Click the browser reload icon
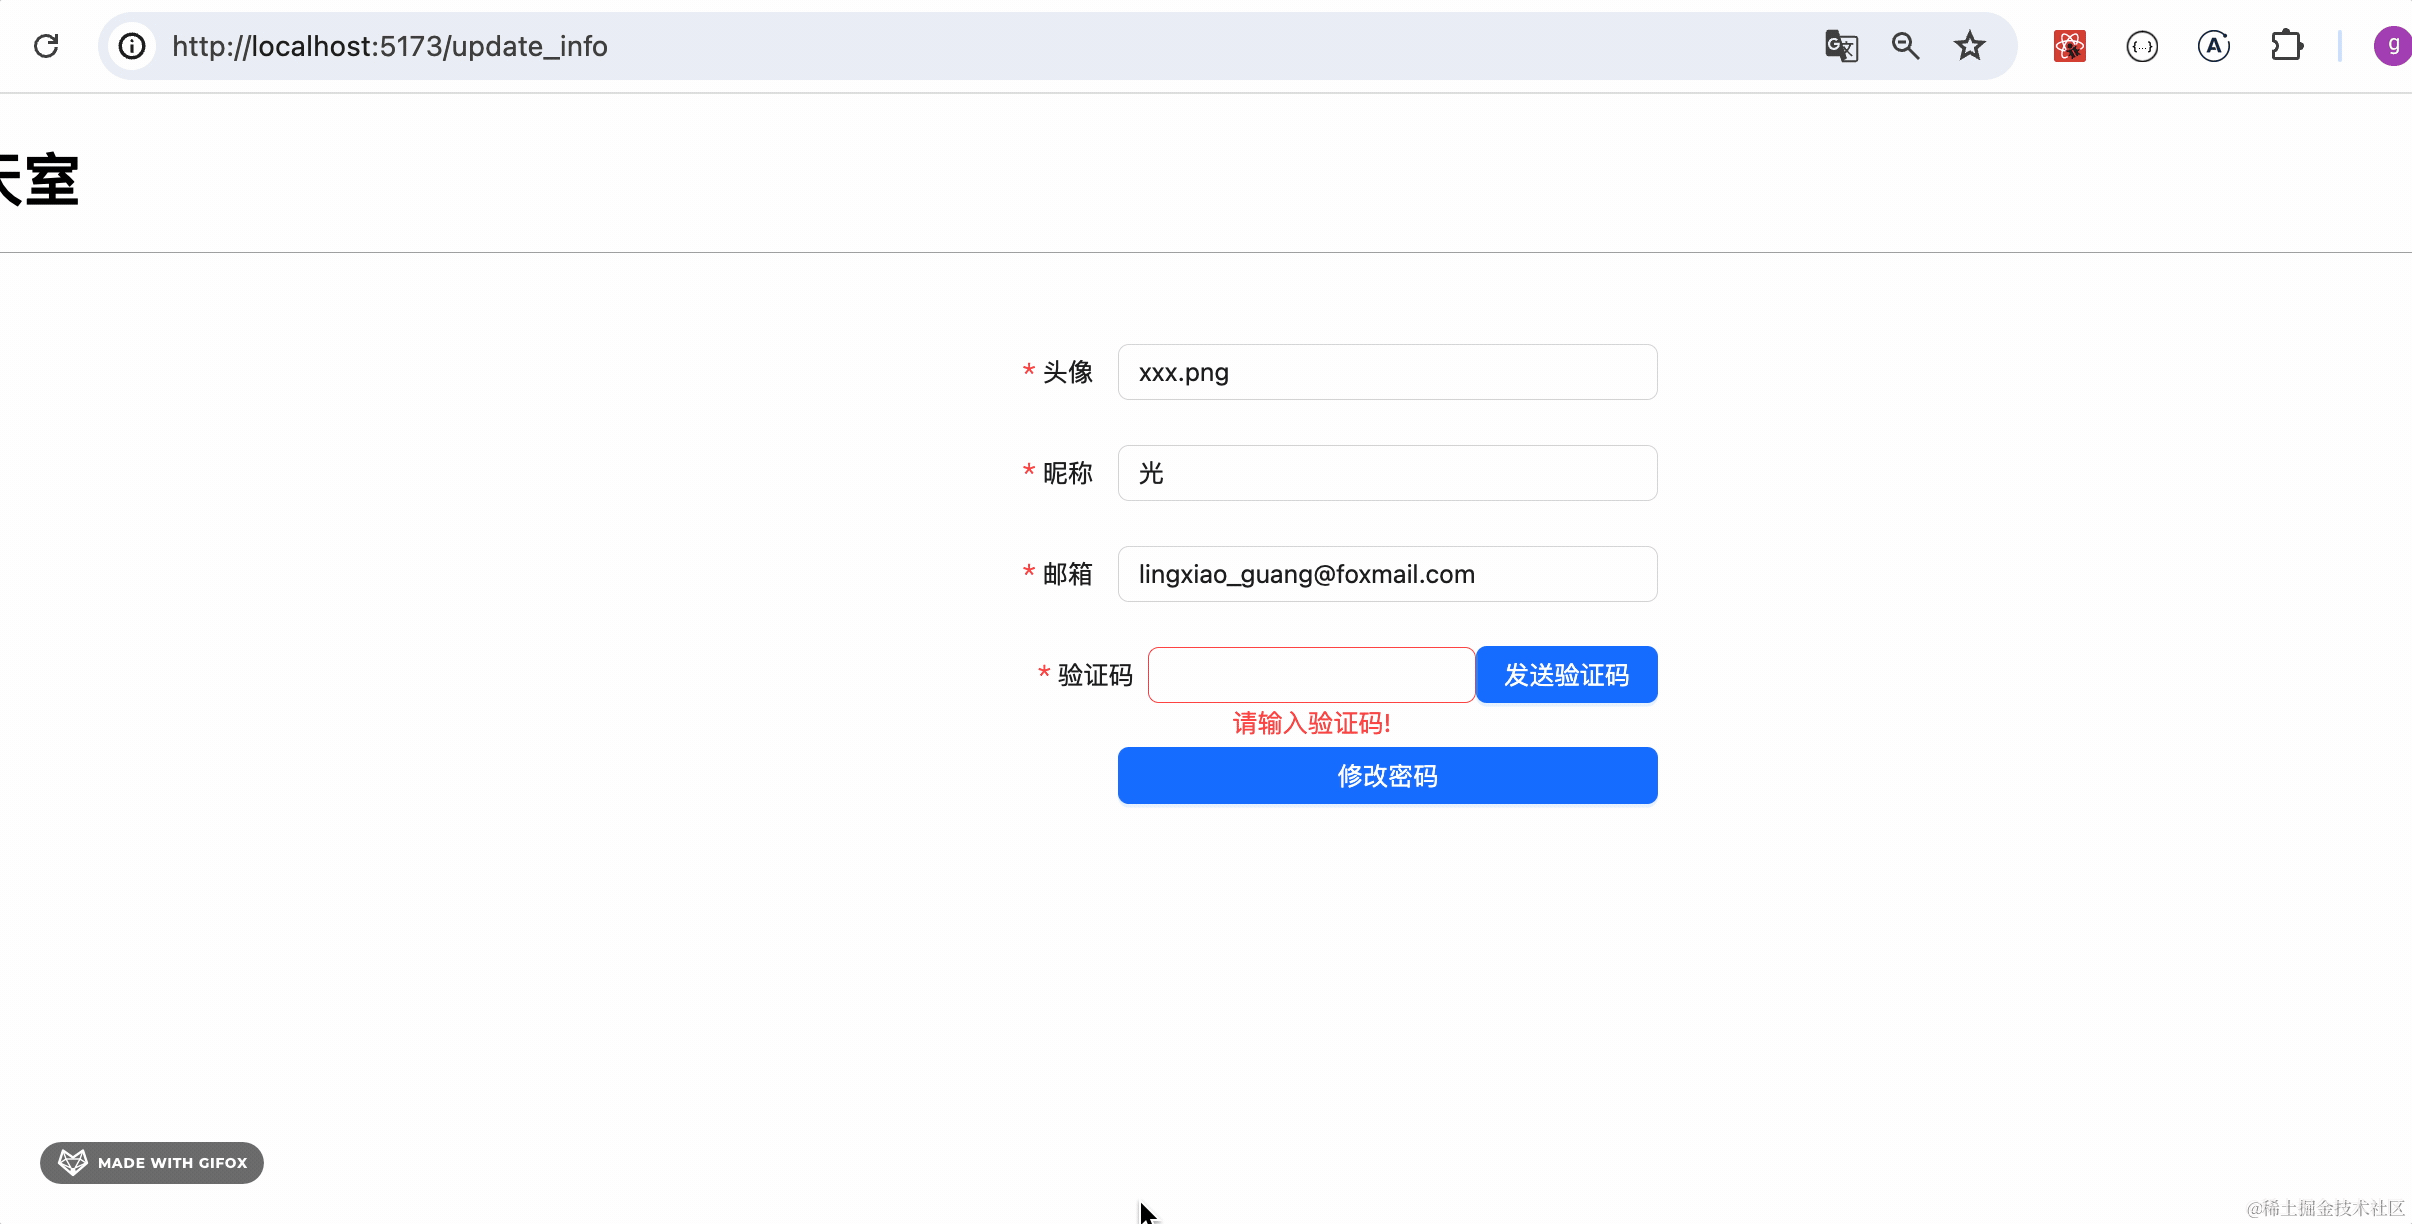2412x1224 pixels. (46, 46)
